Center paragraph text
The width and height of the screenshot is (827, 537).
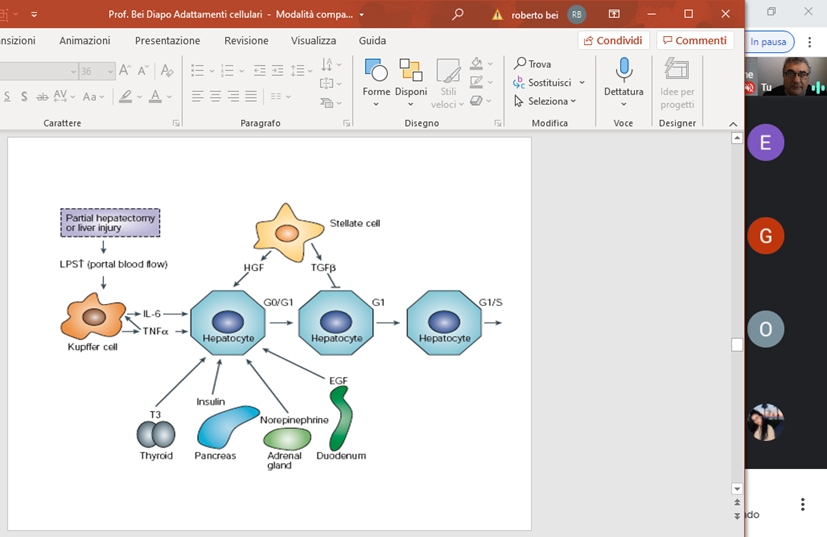pos(215,96)
